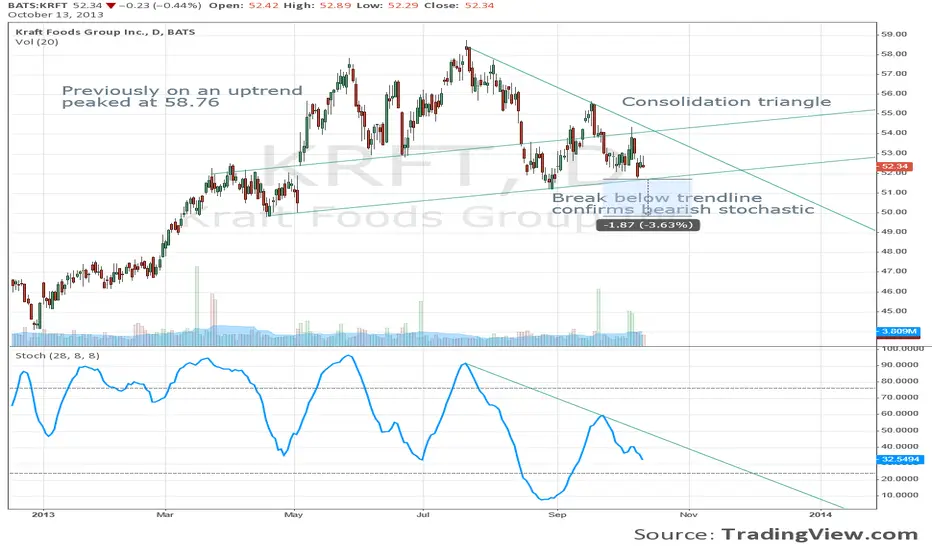Click the 54.00 price axis label
Image resolution: width=932 pixels, height=550 pixels.
click(x=894, y=133)
